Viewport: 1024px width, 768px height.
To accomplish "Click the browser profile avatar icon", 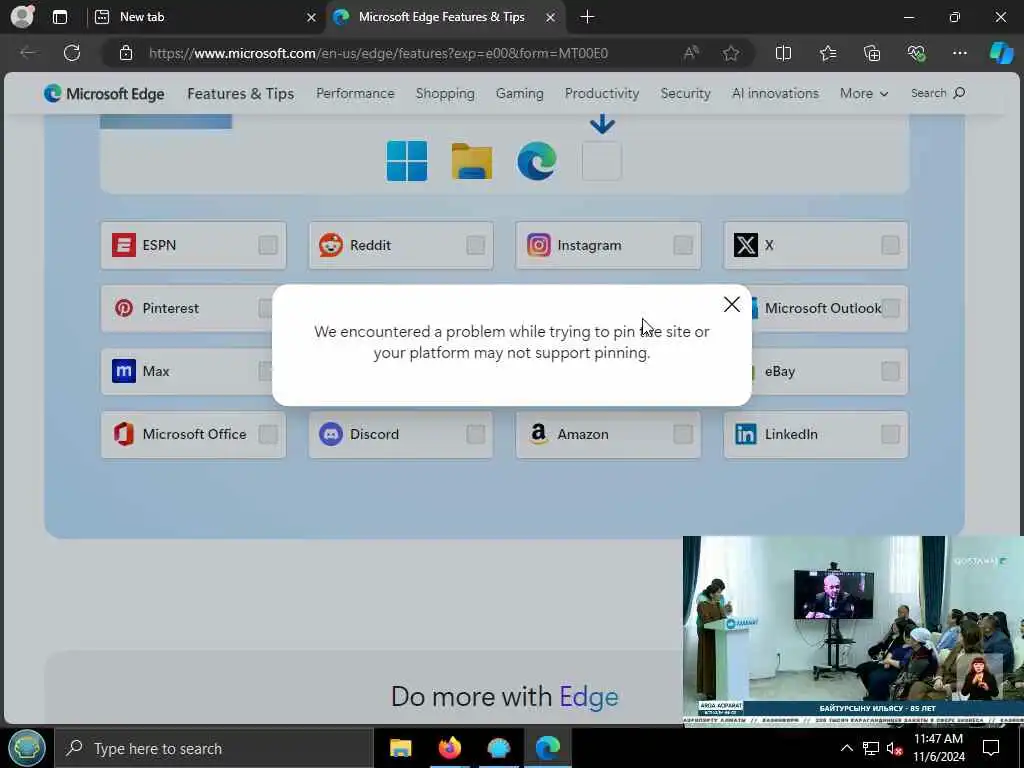I will pyautogui.click(x=22, y=16).
